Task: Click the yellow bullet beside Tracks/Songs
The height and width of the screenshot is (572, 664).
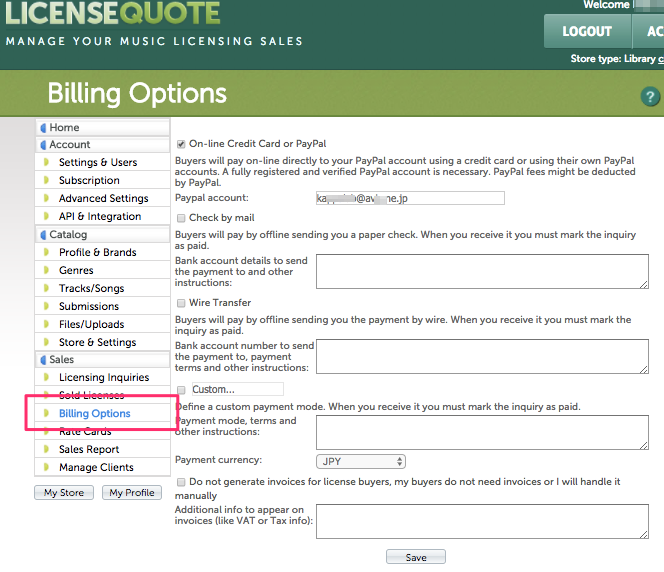Action: click(46, 289)
